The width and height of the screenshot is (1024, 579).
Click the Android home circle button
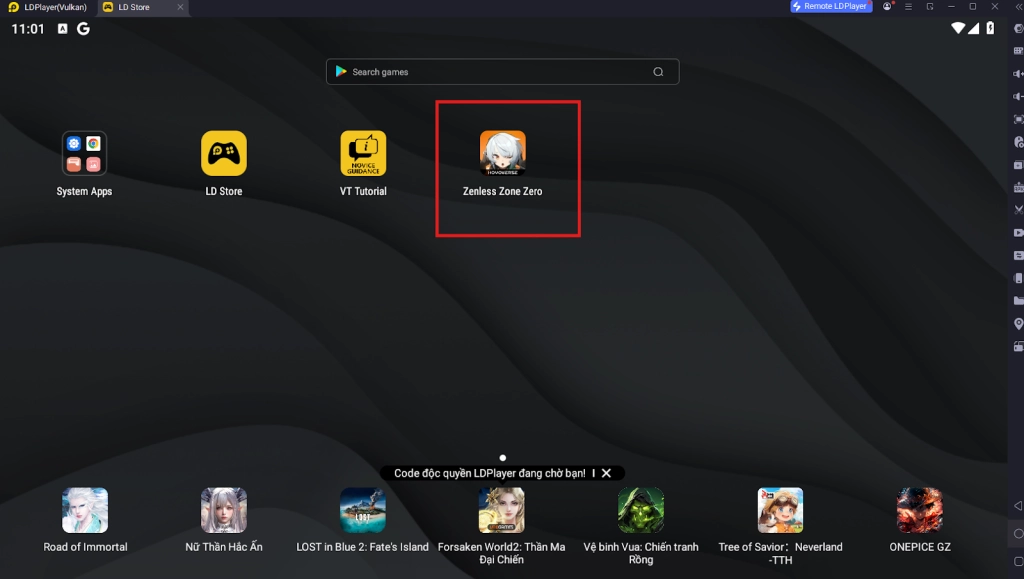coord(1018,534)
